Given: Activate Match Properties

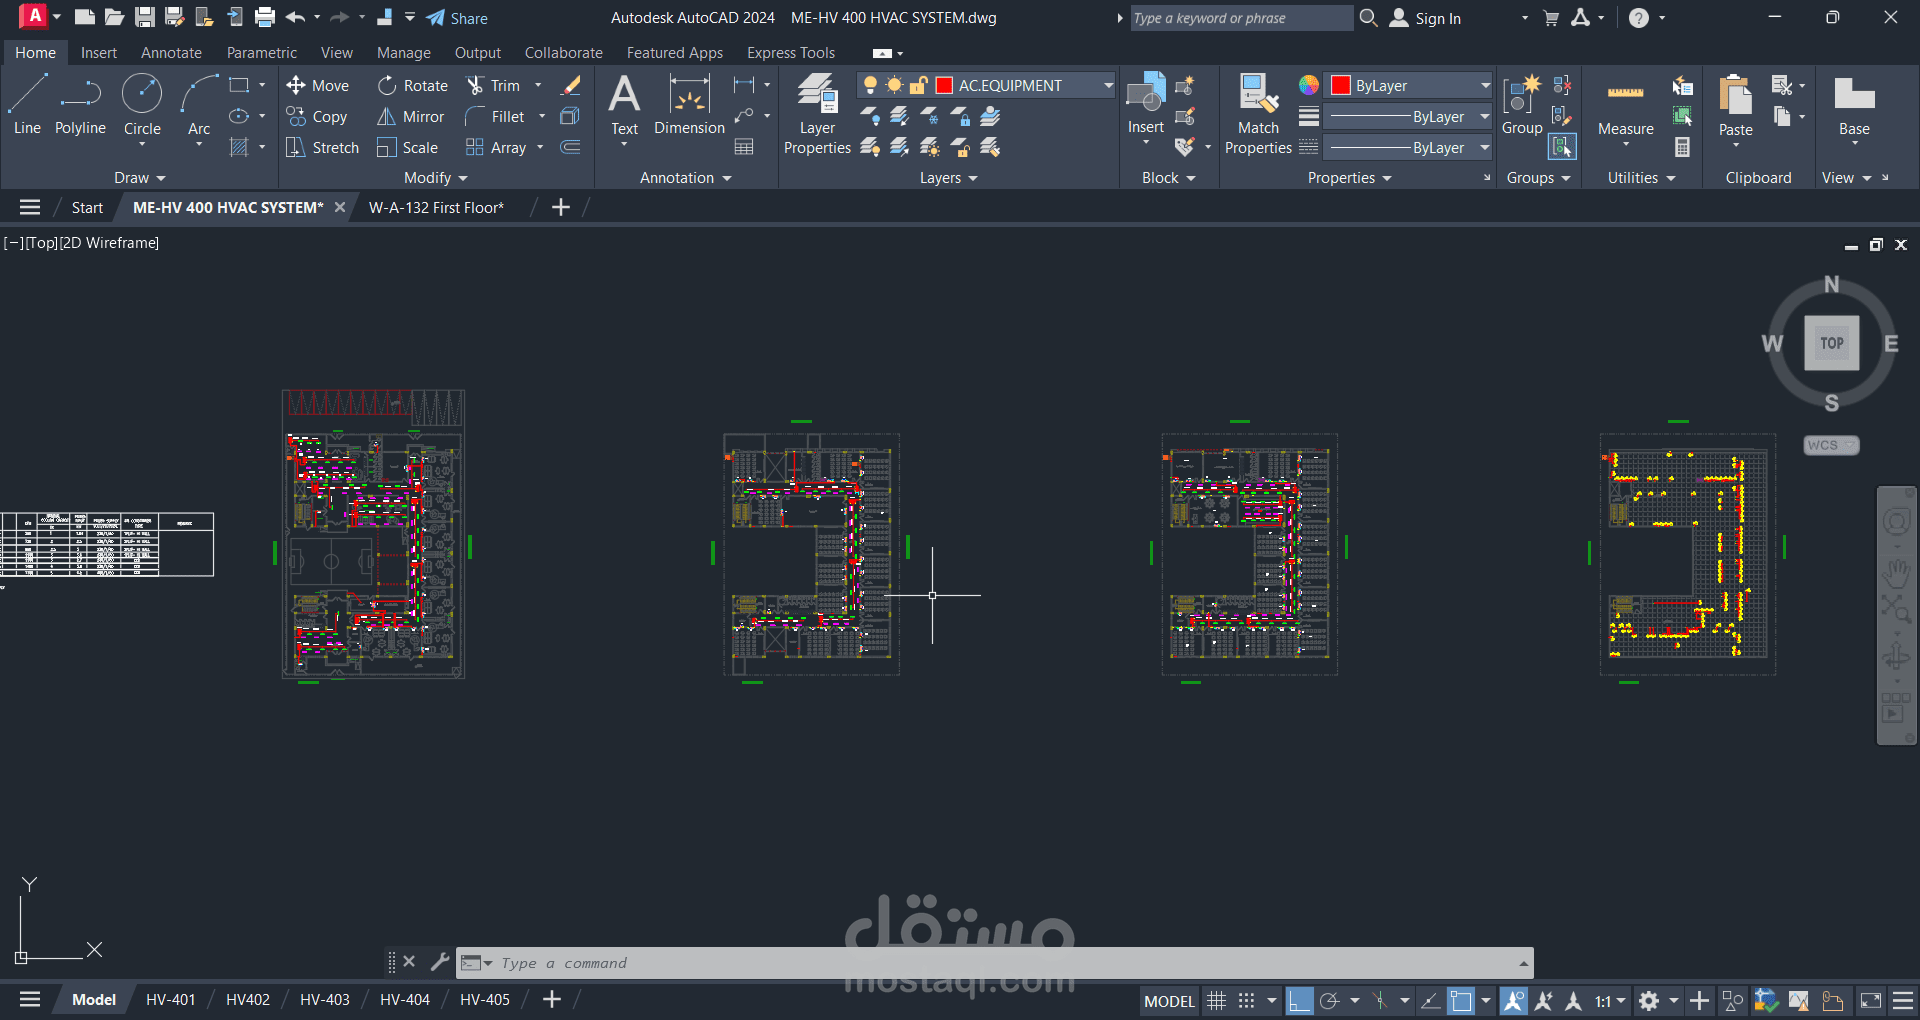Looking at the screenshot, I should point(1258,113).
